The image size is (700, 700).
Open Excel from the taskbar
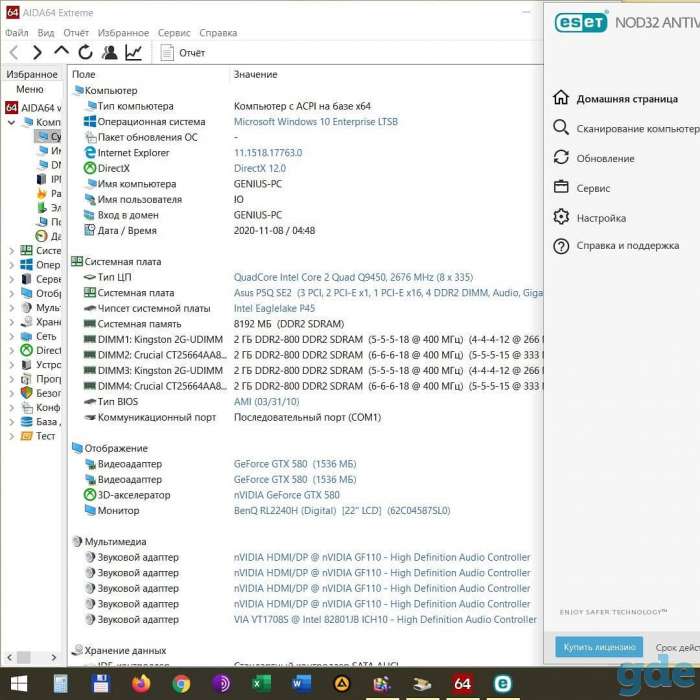(x=262, y=683)
